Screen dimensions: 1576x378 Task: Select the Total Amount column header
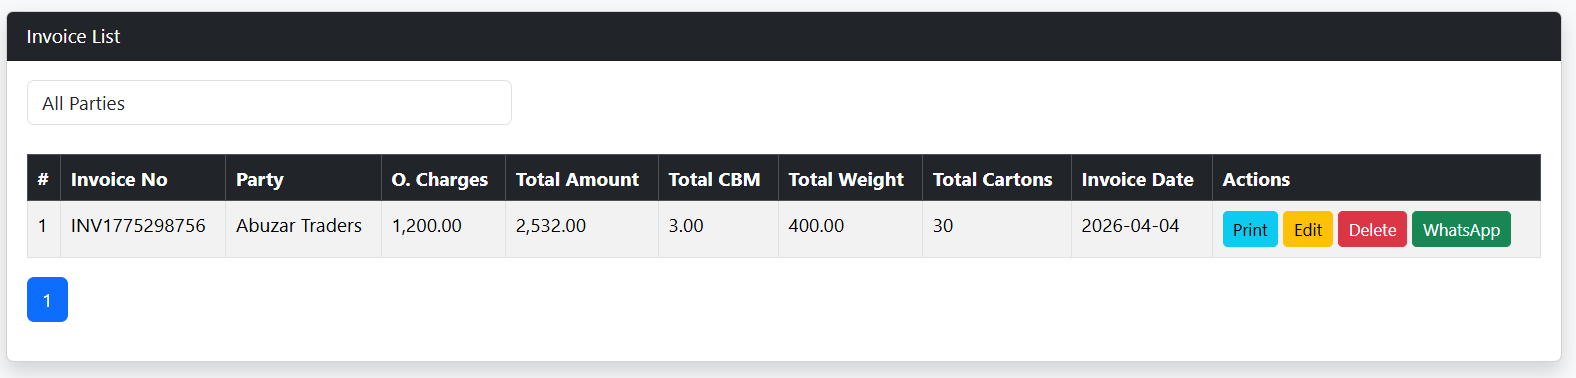tap(577, 180)
